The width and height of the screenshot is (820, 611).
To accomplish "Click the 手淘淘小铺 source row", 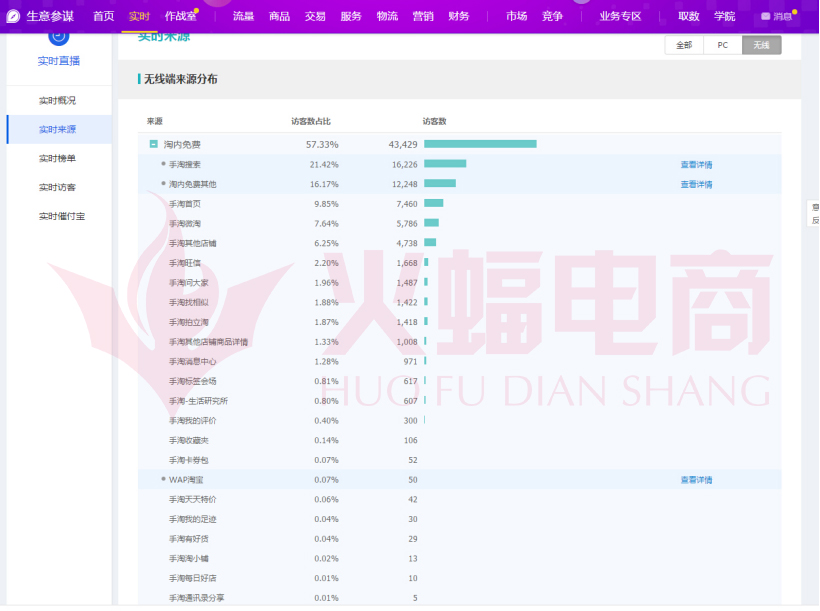I will pyautogui.click(x=460, y=559).
